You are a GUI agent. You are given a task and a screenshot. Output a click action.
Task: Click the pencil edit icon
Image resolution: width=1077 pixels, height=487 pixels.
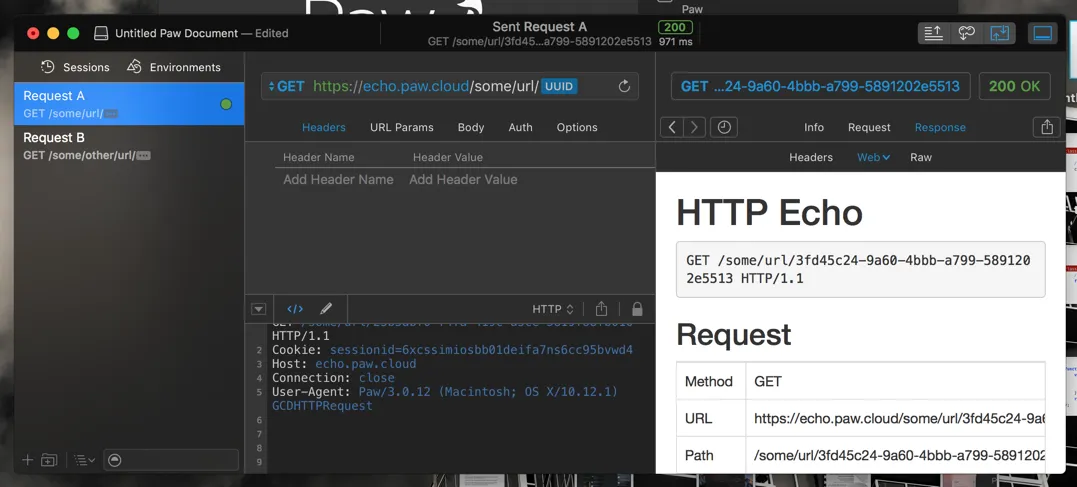coord(326,309)
